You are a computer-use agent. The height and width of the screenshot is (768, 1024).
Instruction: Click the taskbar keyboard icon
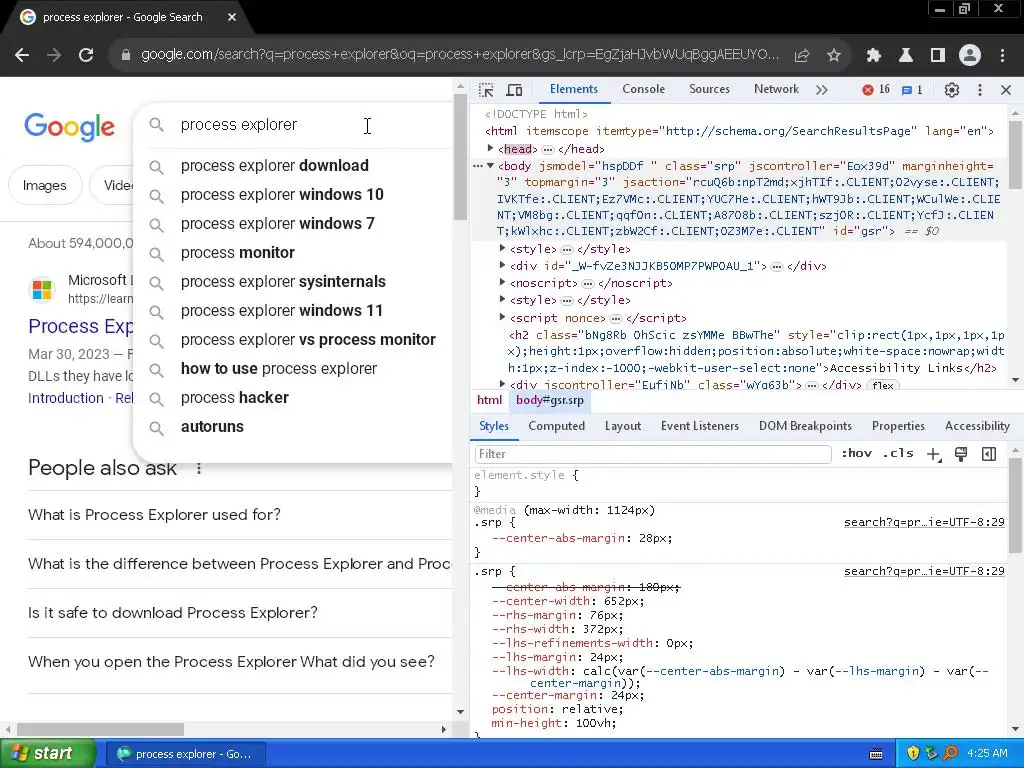[x=876, y=754]
